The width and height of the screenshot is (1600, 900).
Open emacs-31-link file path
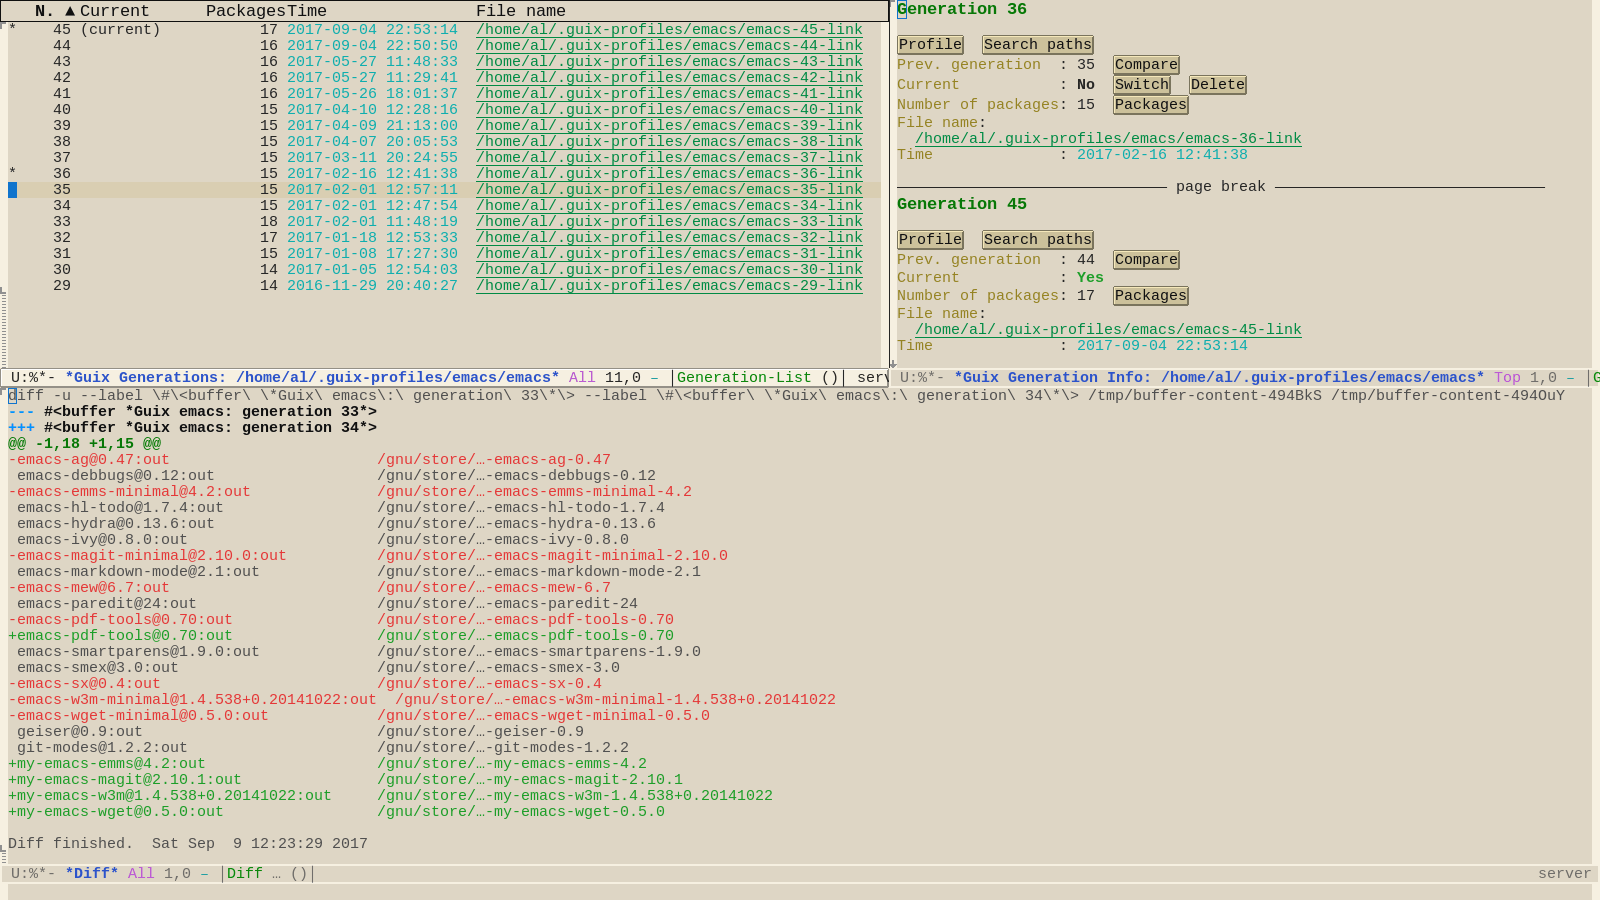click(669, 254)
